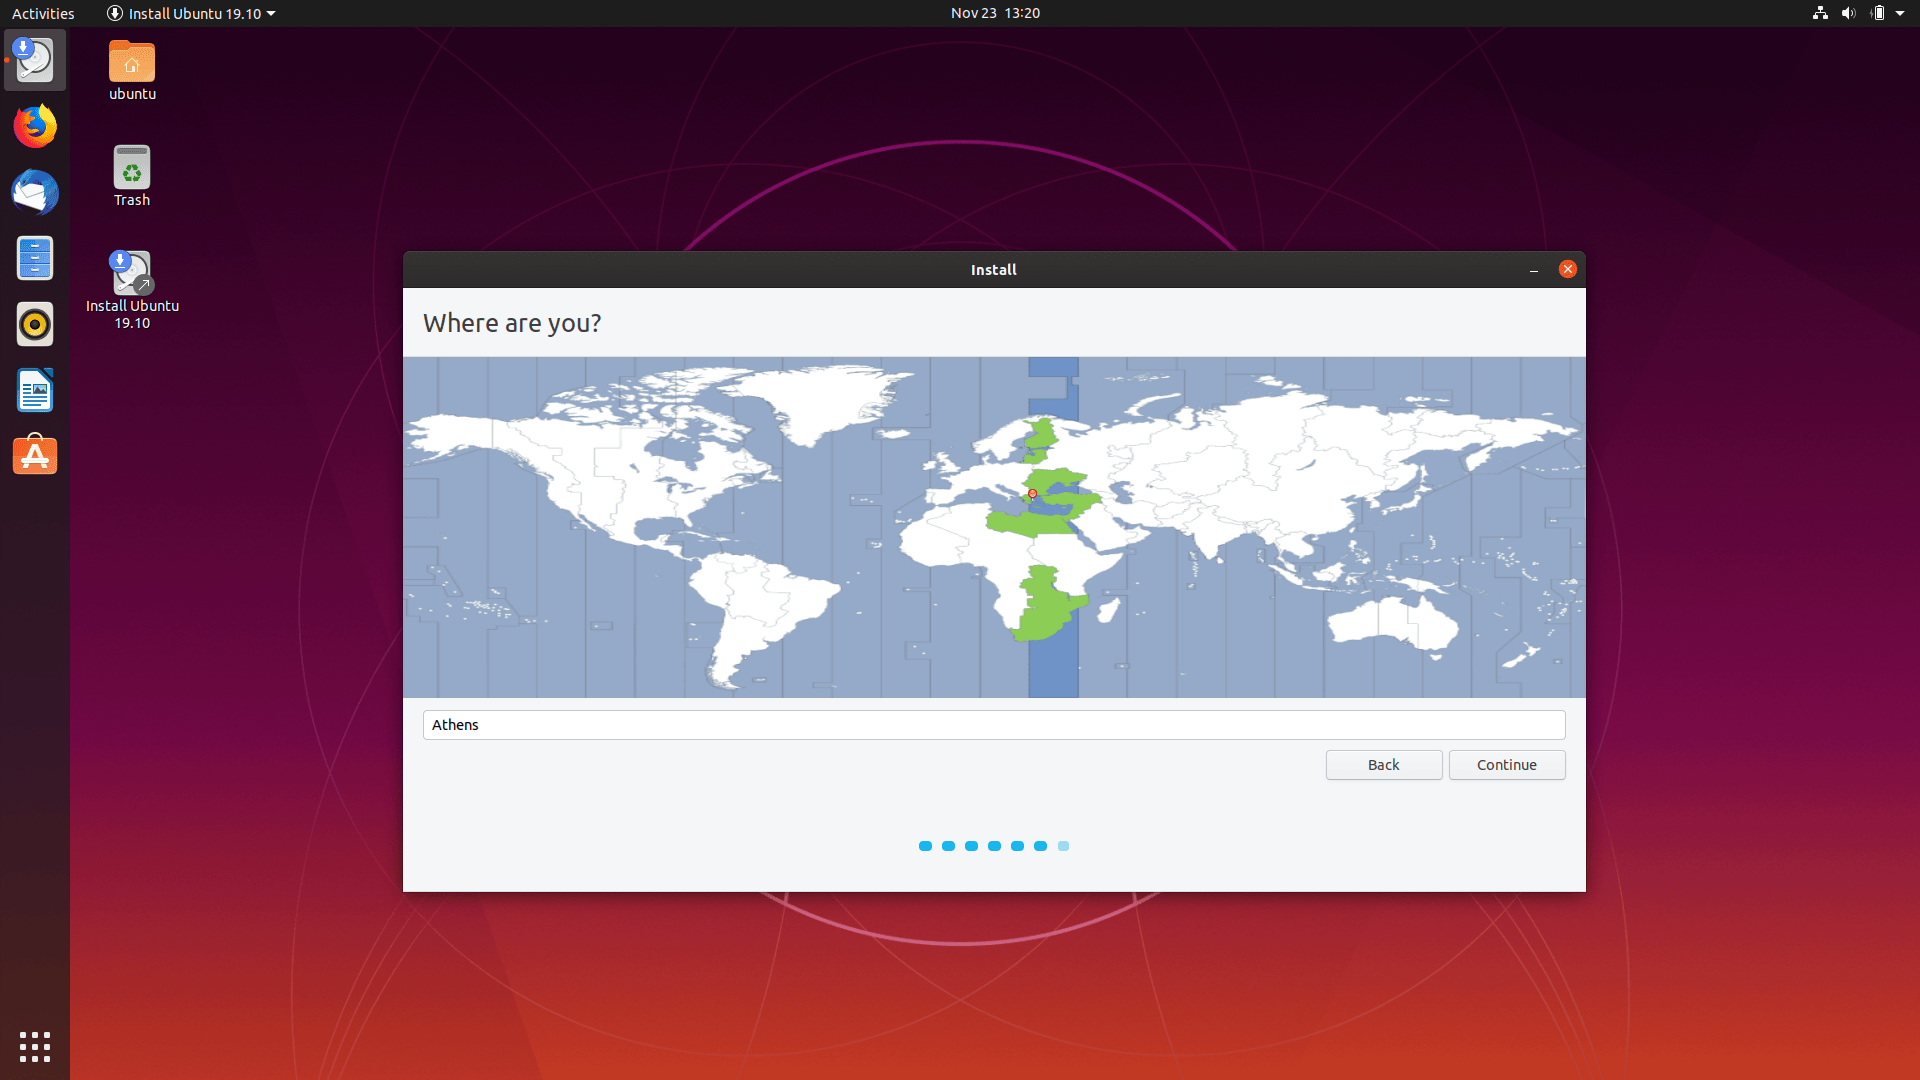This screenshot has height=1080, width=1920.
Task: Open the Activities overview
Action: (43, 13)
